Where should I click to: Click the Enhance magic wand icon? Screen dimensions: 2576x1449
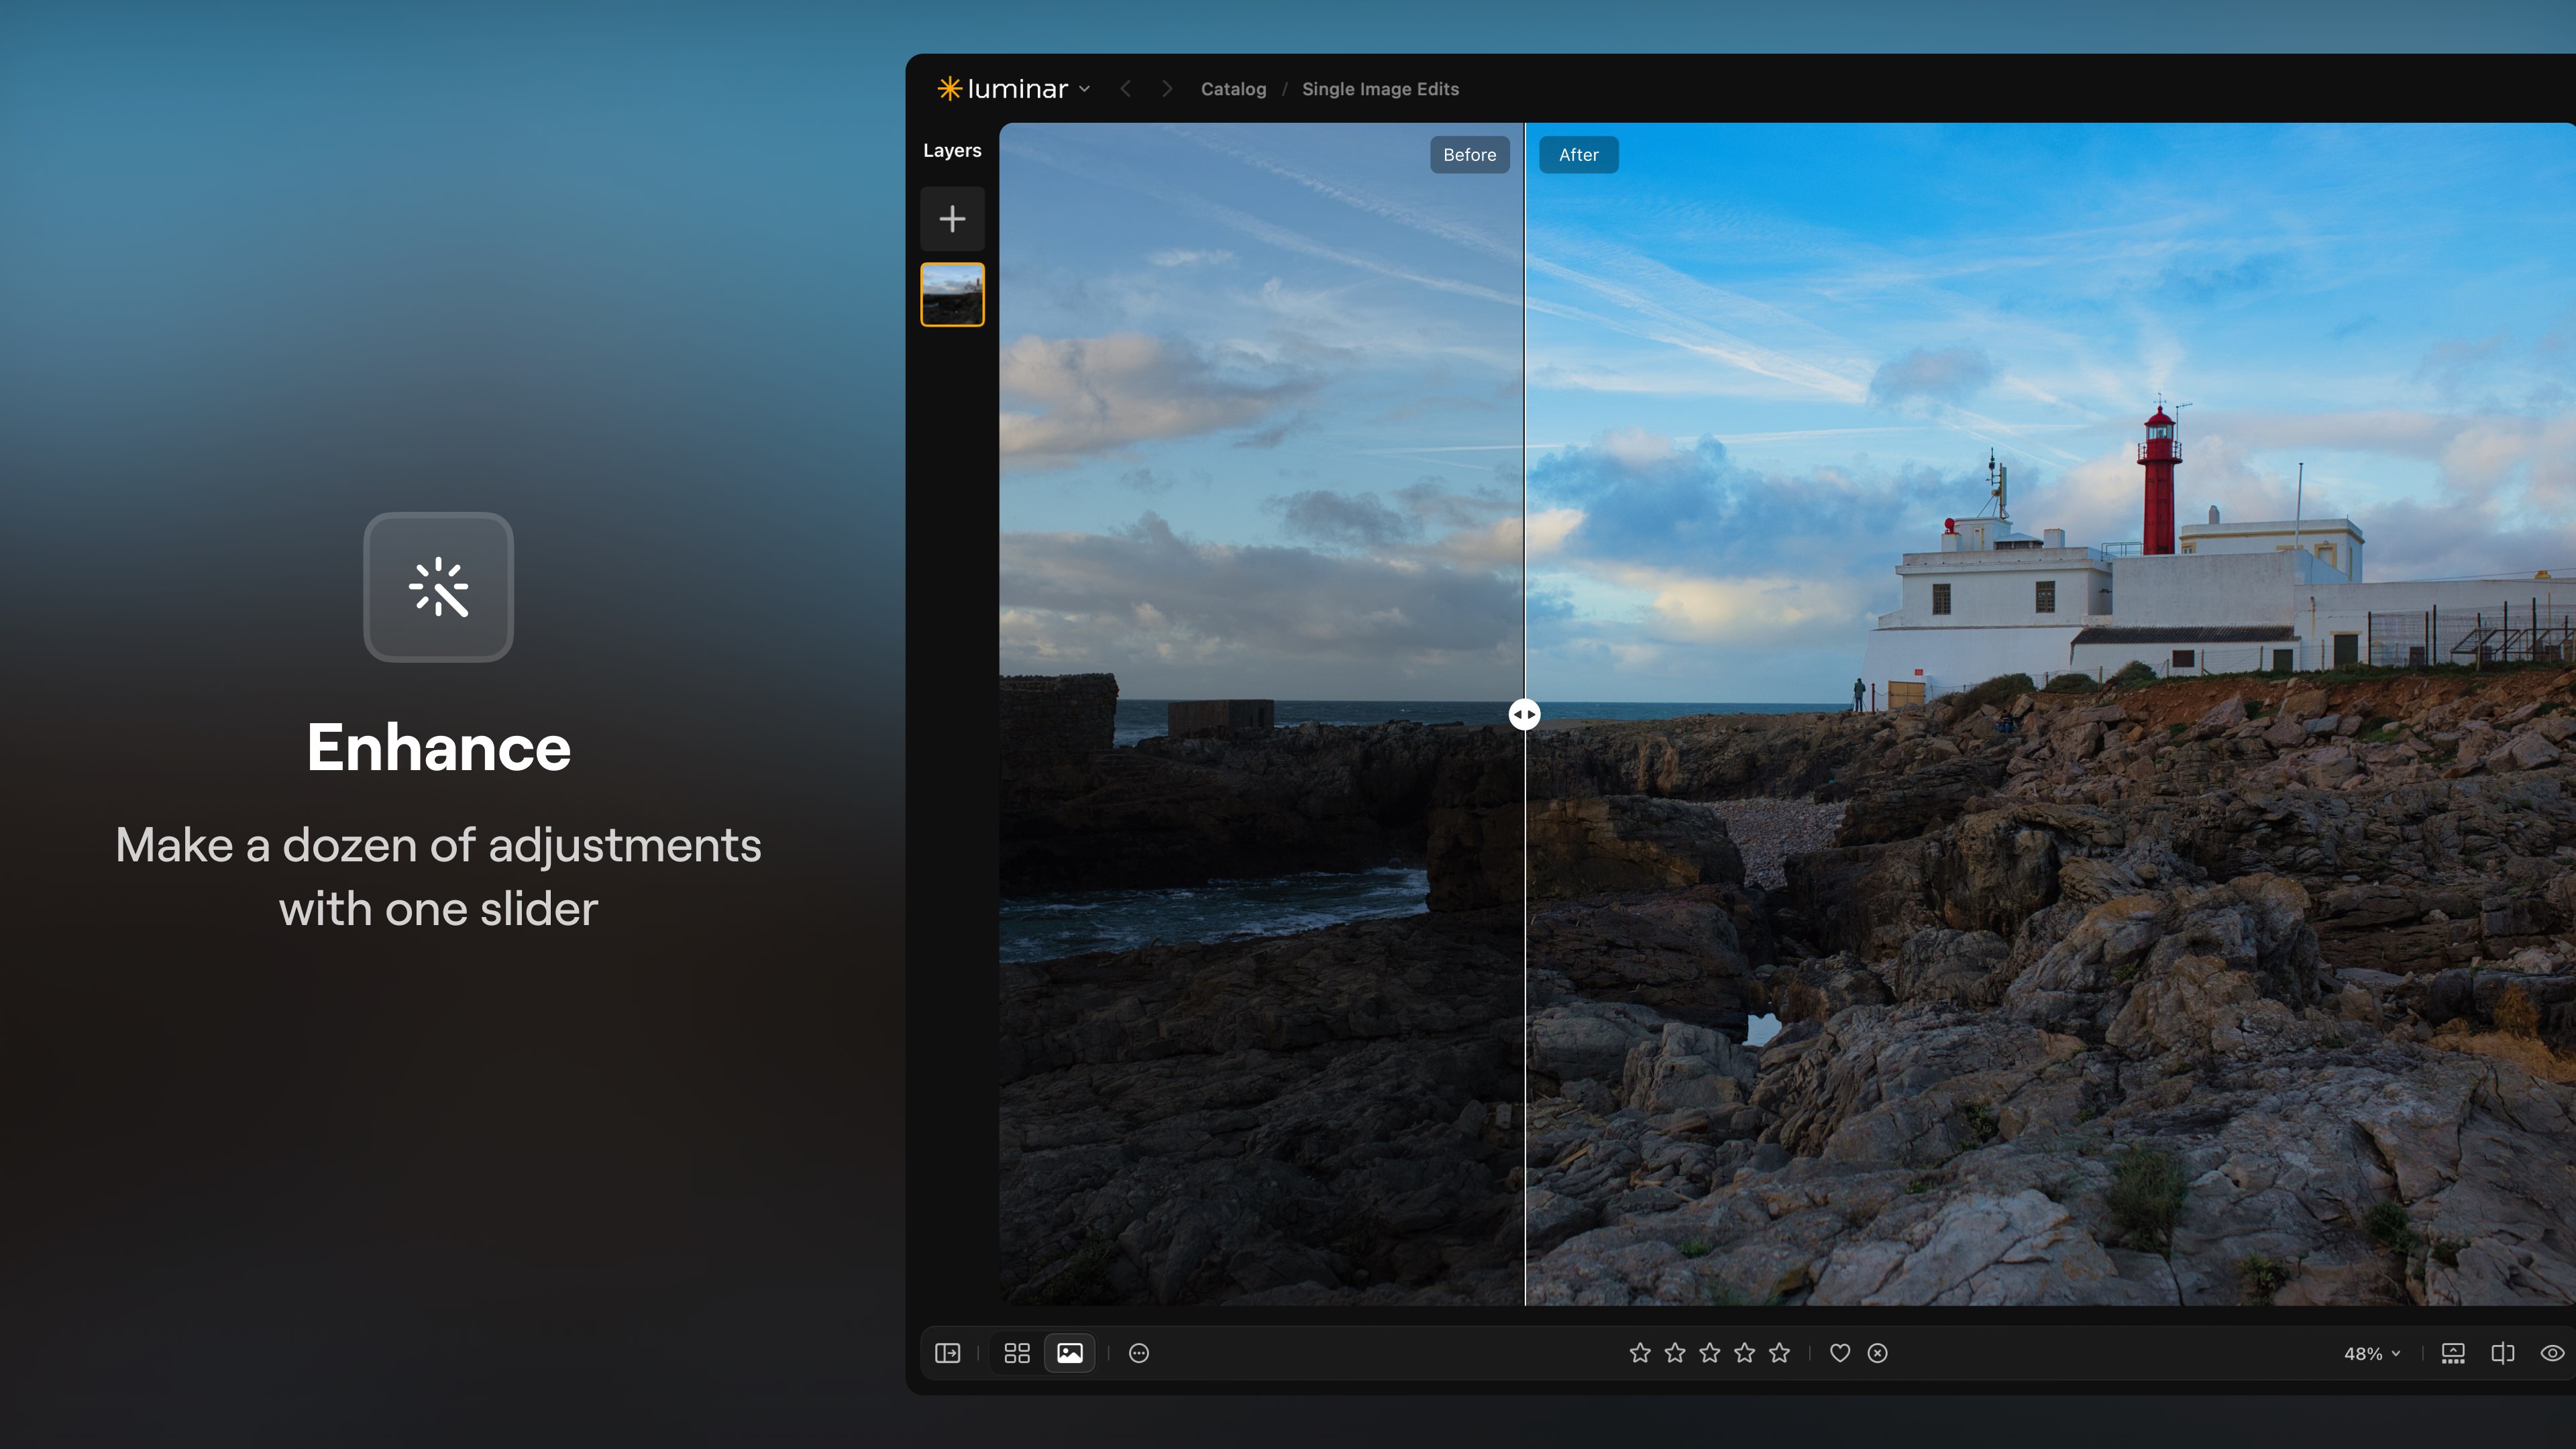[x=438, y=587]
